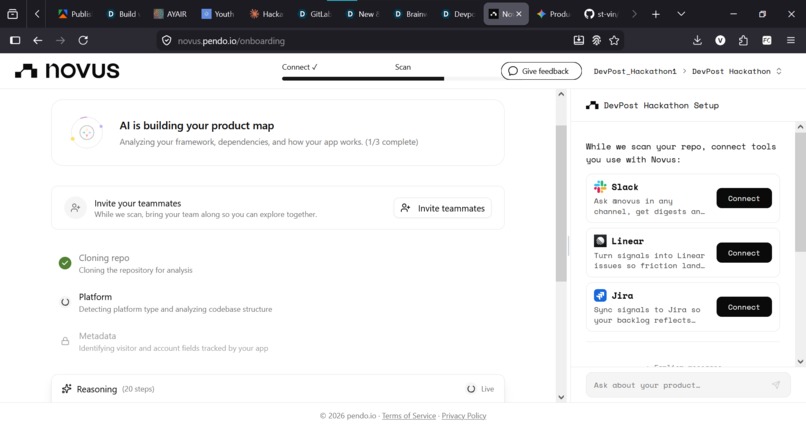
Task: Click the Give feedback button
Action: 541,71
